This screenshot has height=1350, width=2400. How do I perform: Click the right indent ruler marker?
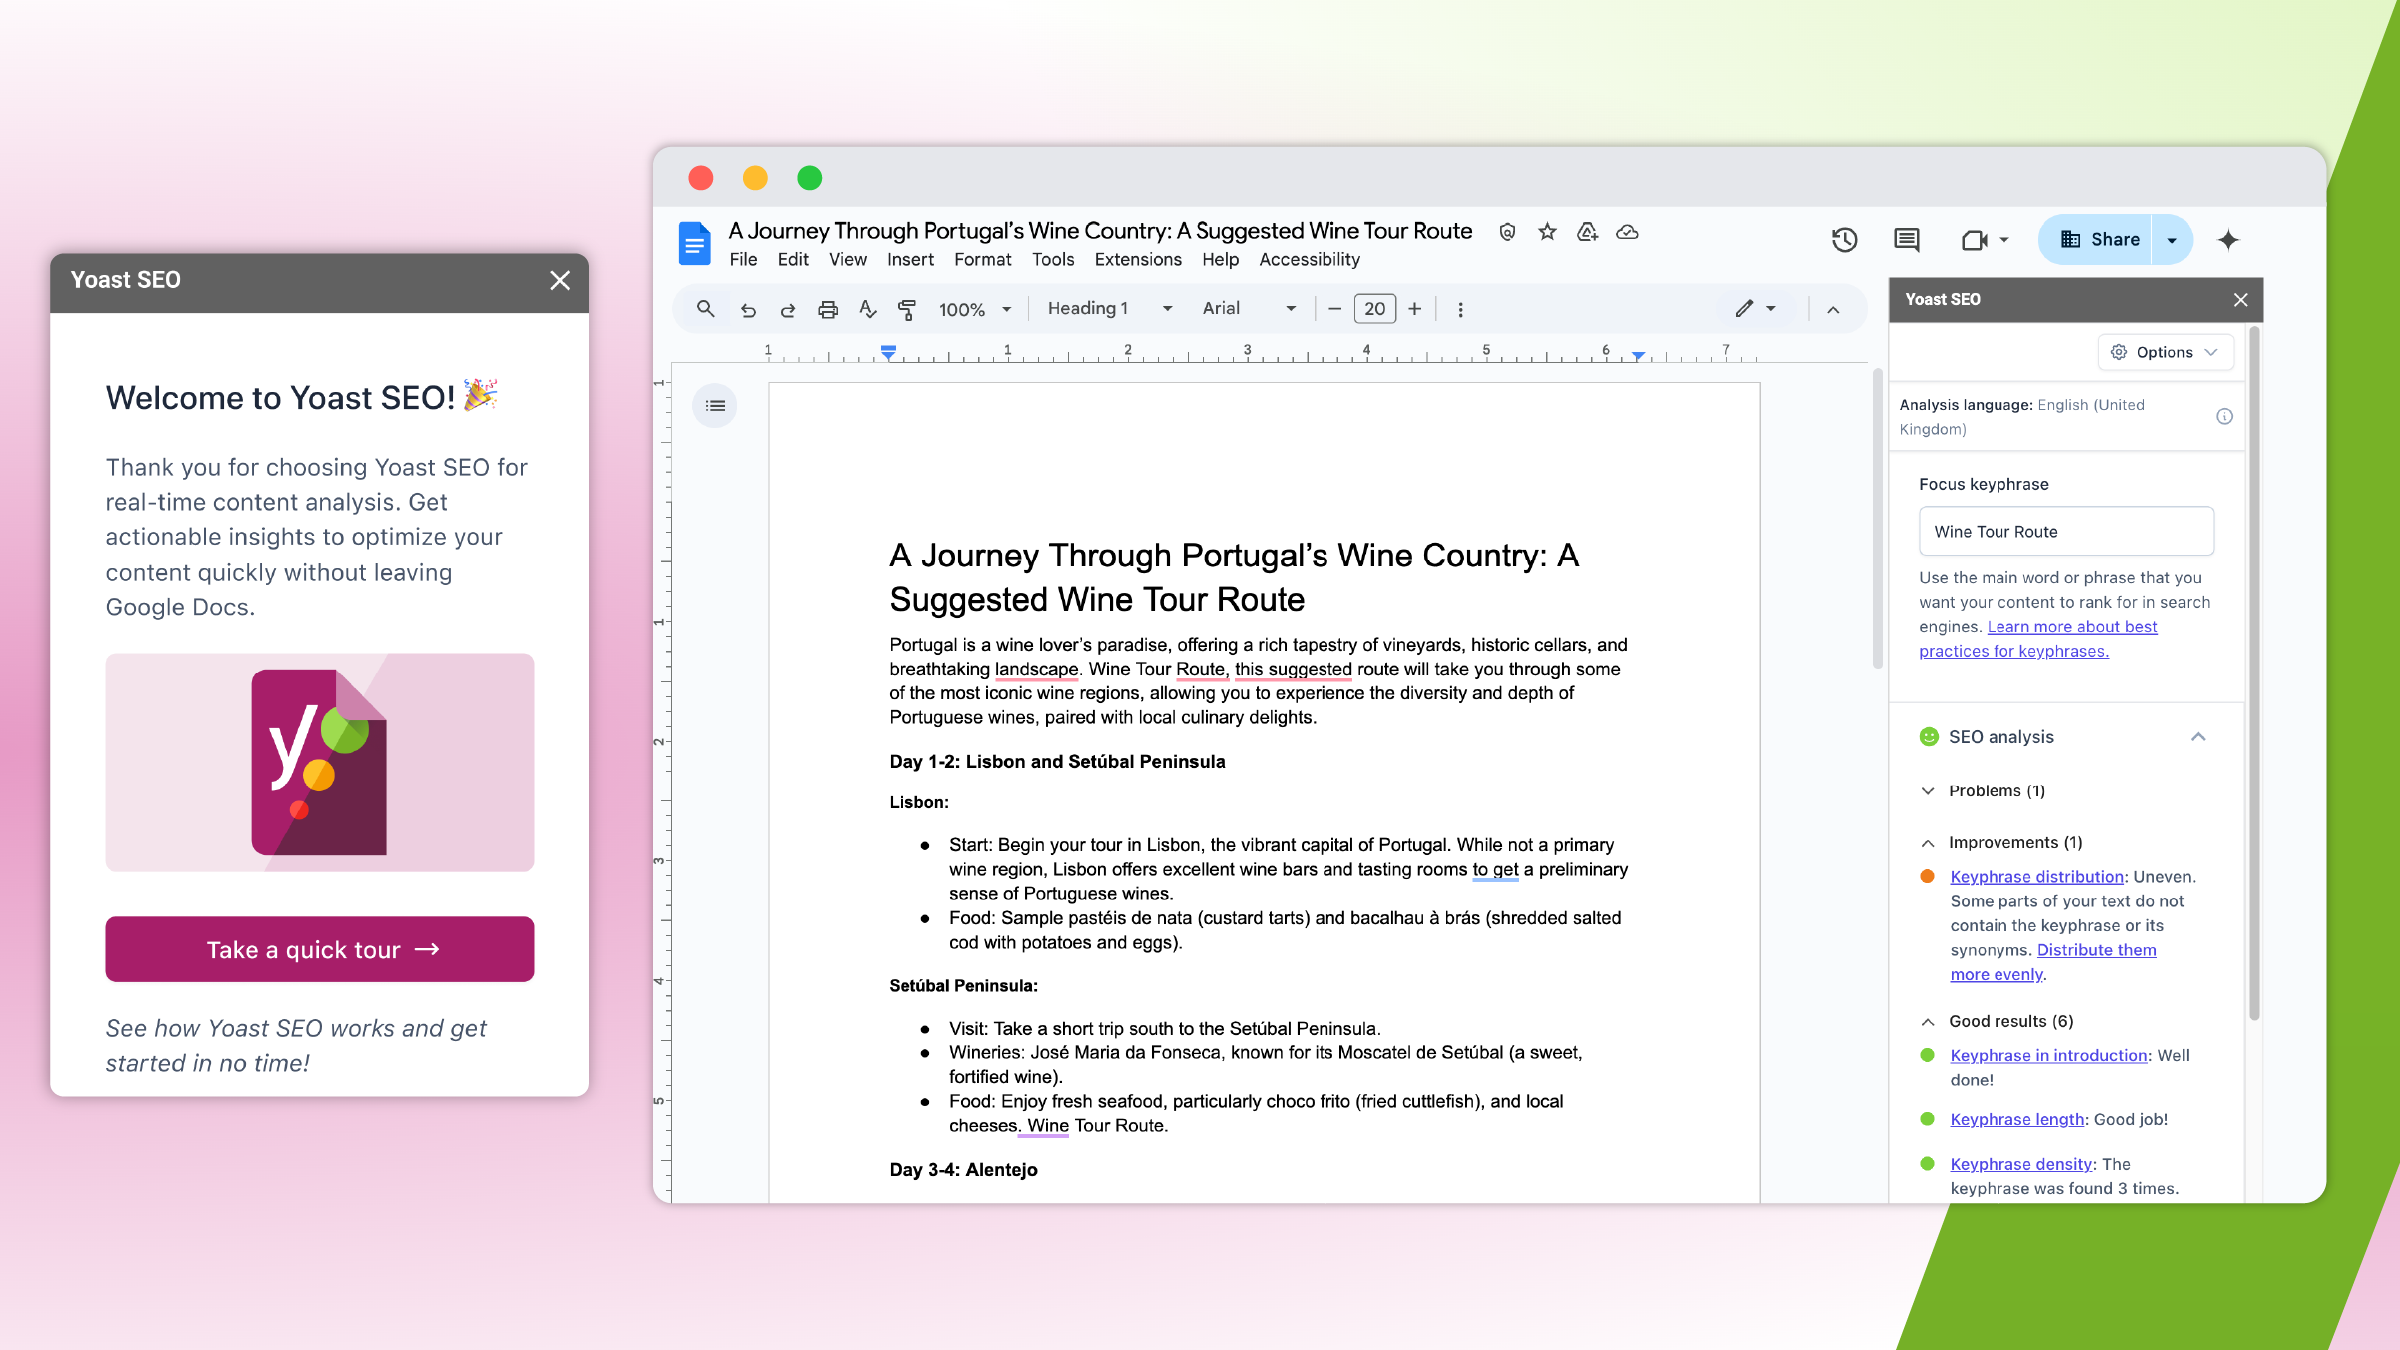1638,355
